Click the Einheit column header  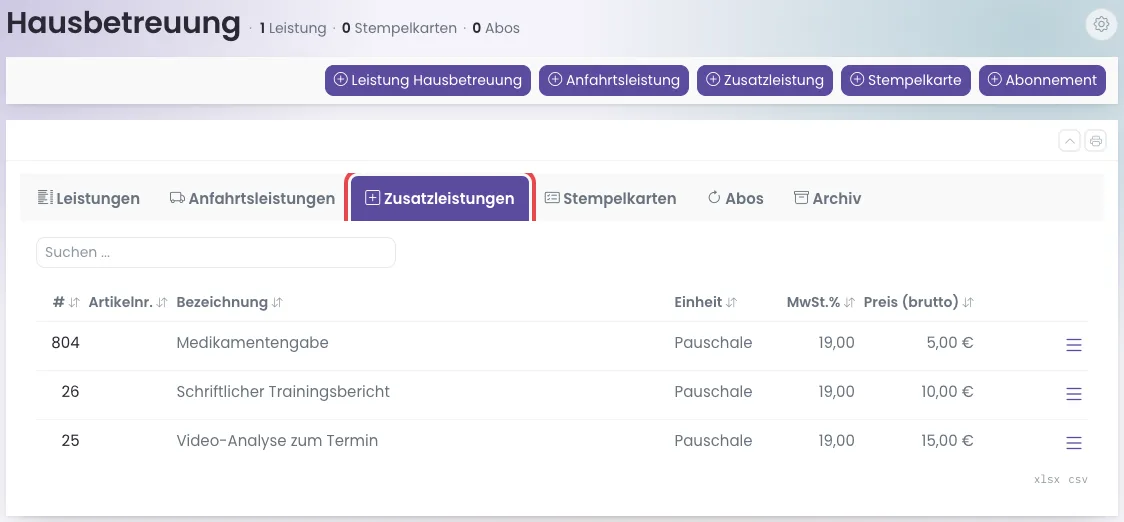tap(698, 302)
